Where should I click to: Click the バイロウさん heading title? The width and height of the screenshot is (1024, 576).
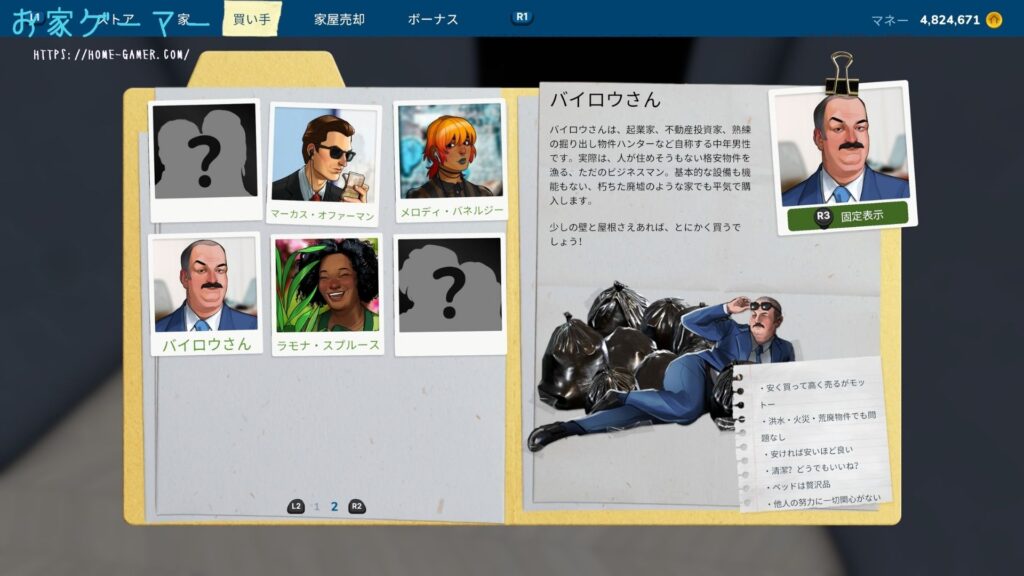tap(605, 100)
